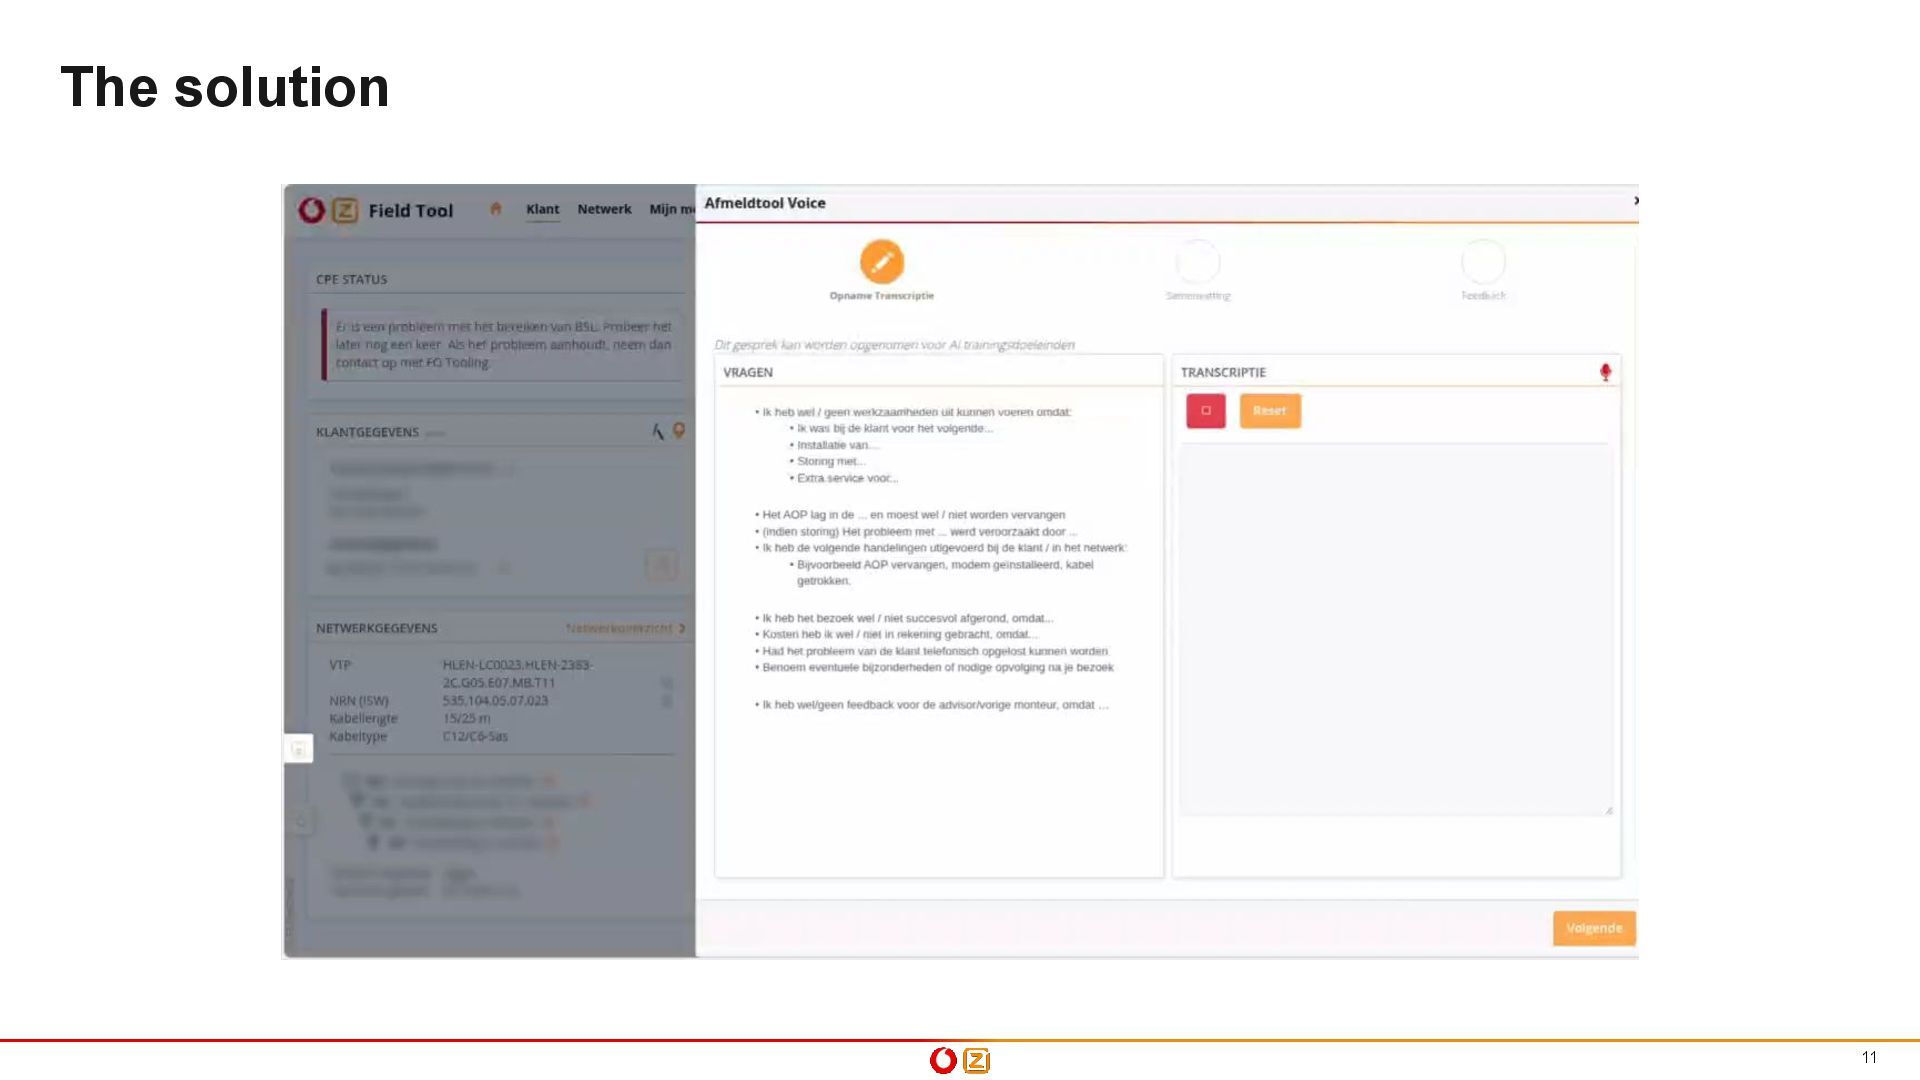Switch to the Netwerk tab
The width and height of the screenshot is (1920, 1080).
click(604, 209)
